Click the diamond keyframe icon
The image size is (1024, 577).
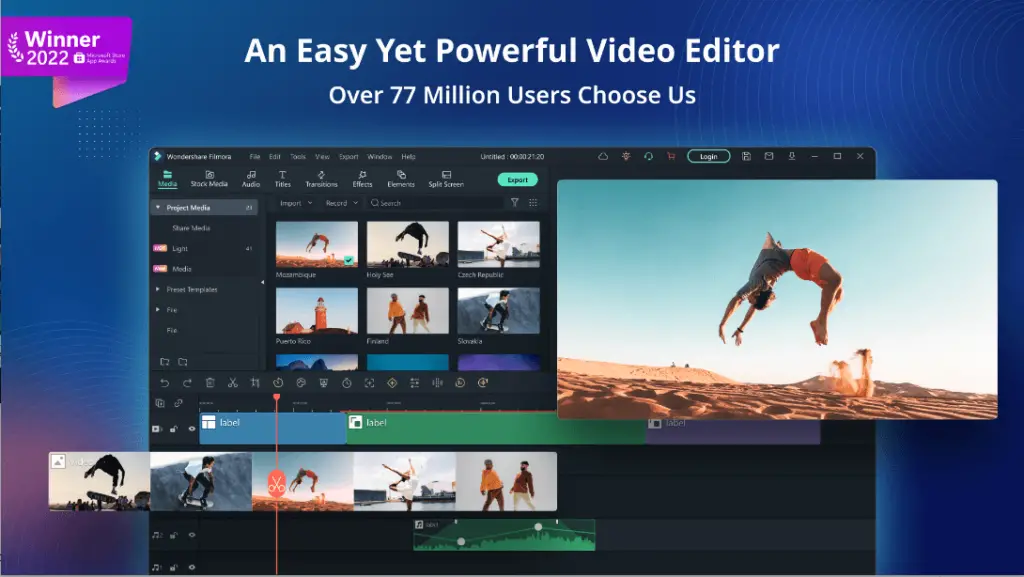click(392, 383)
